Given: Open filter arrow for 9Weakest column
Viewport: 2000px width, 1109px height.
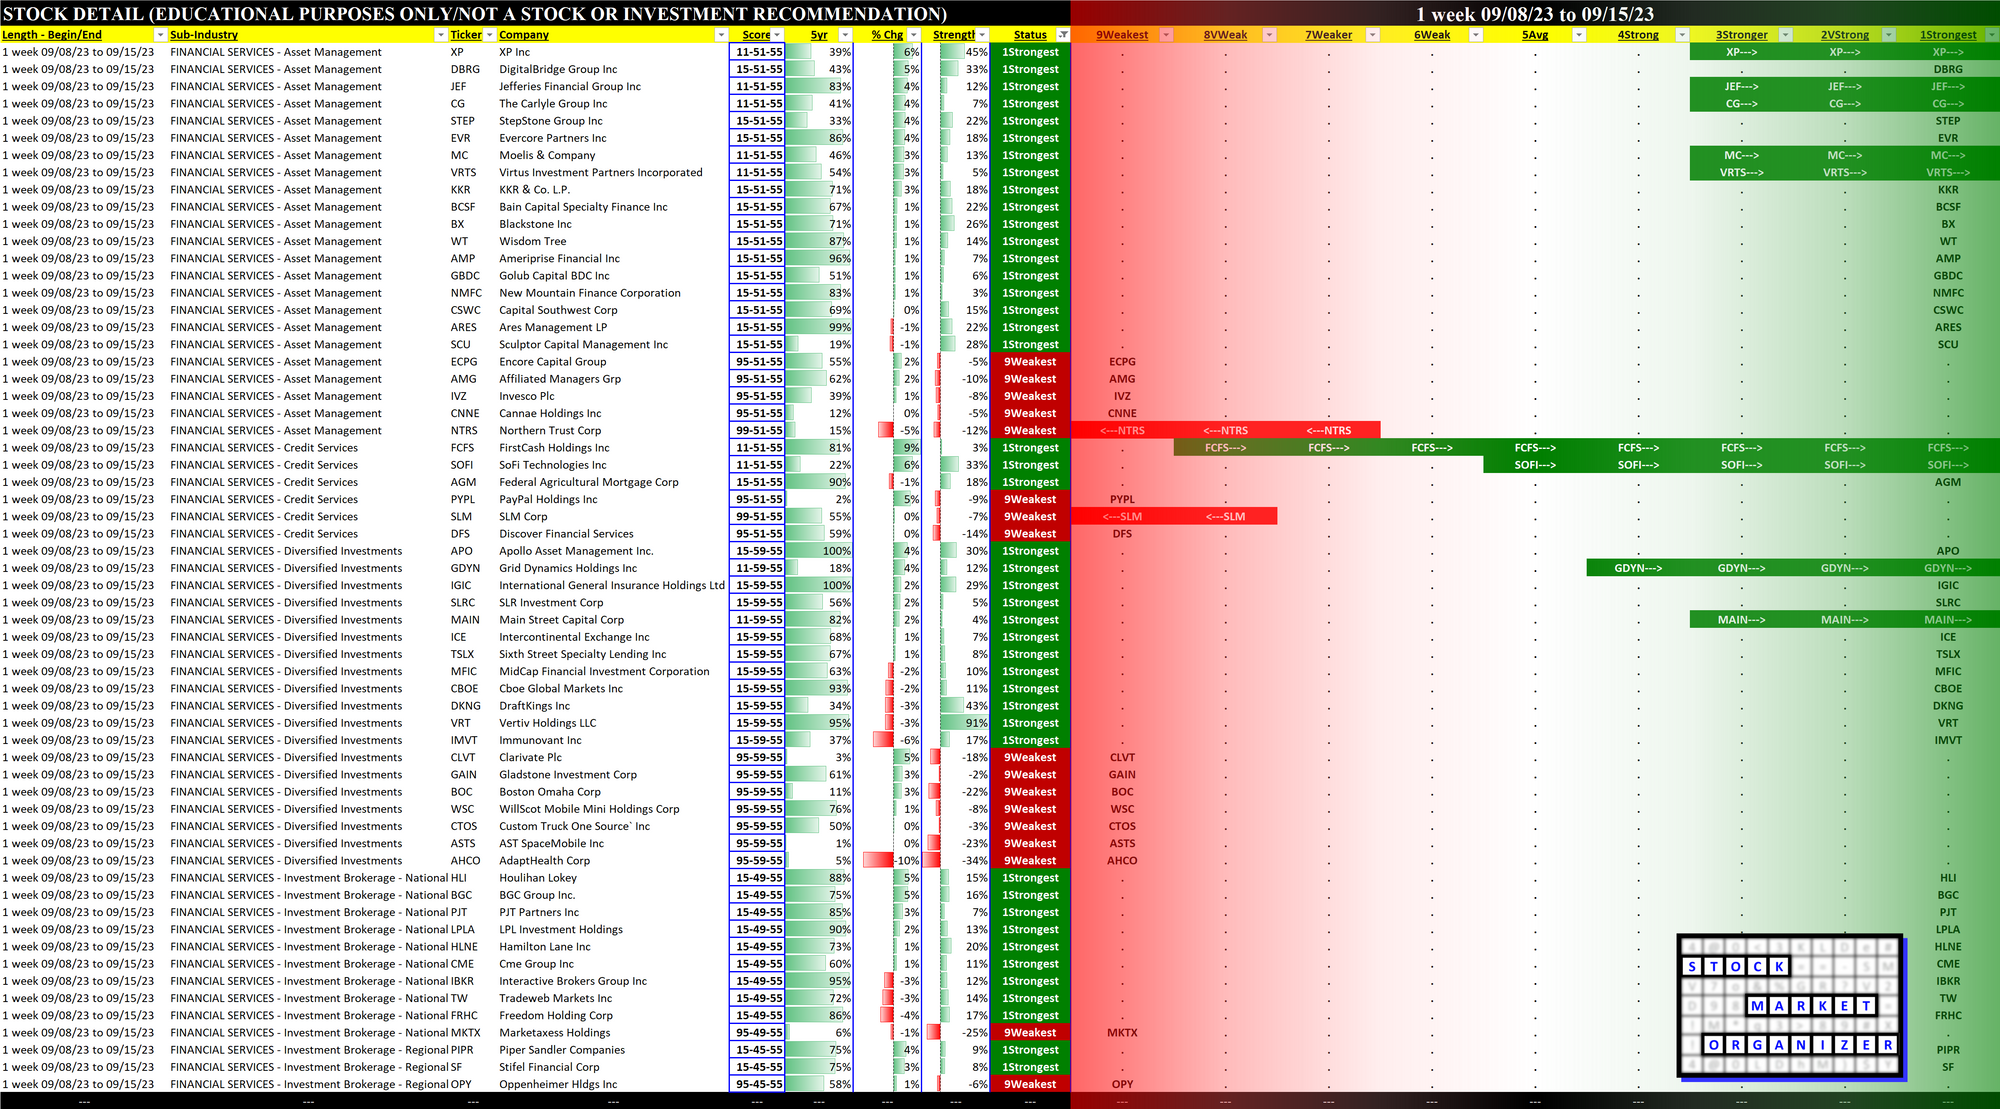Looking at the screenshot, I should coord(1165,35).
